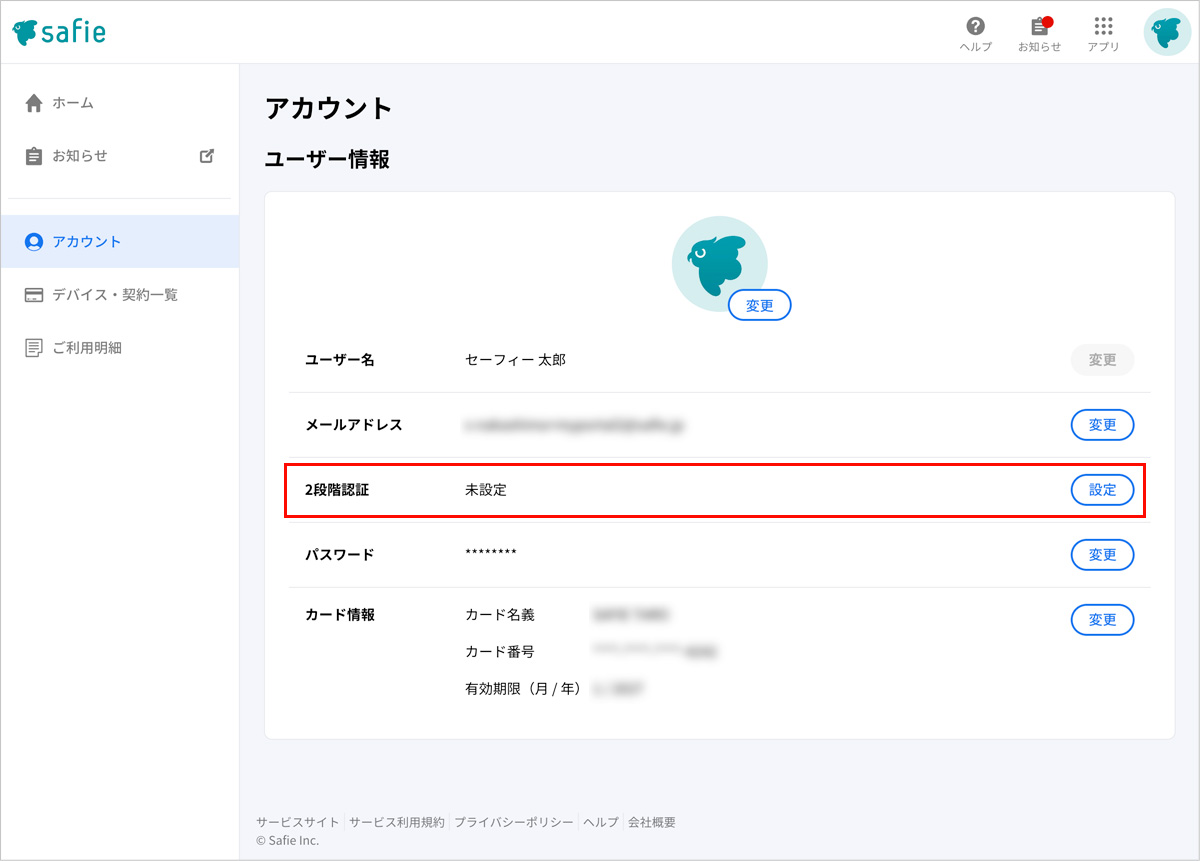Click 変更 button for パスワード

tap(1102, 555)
